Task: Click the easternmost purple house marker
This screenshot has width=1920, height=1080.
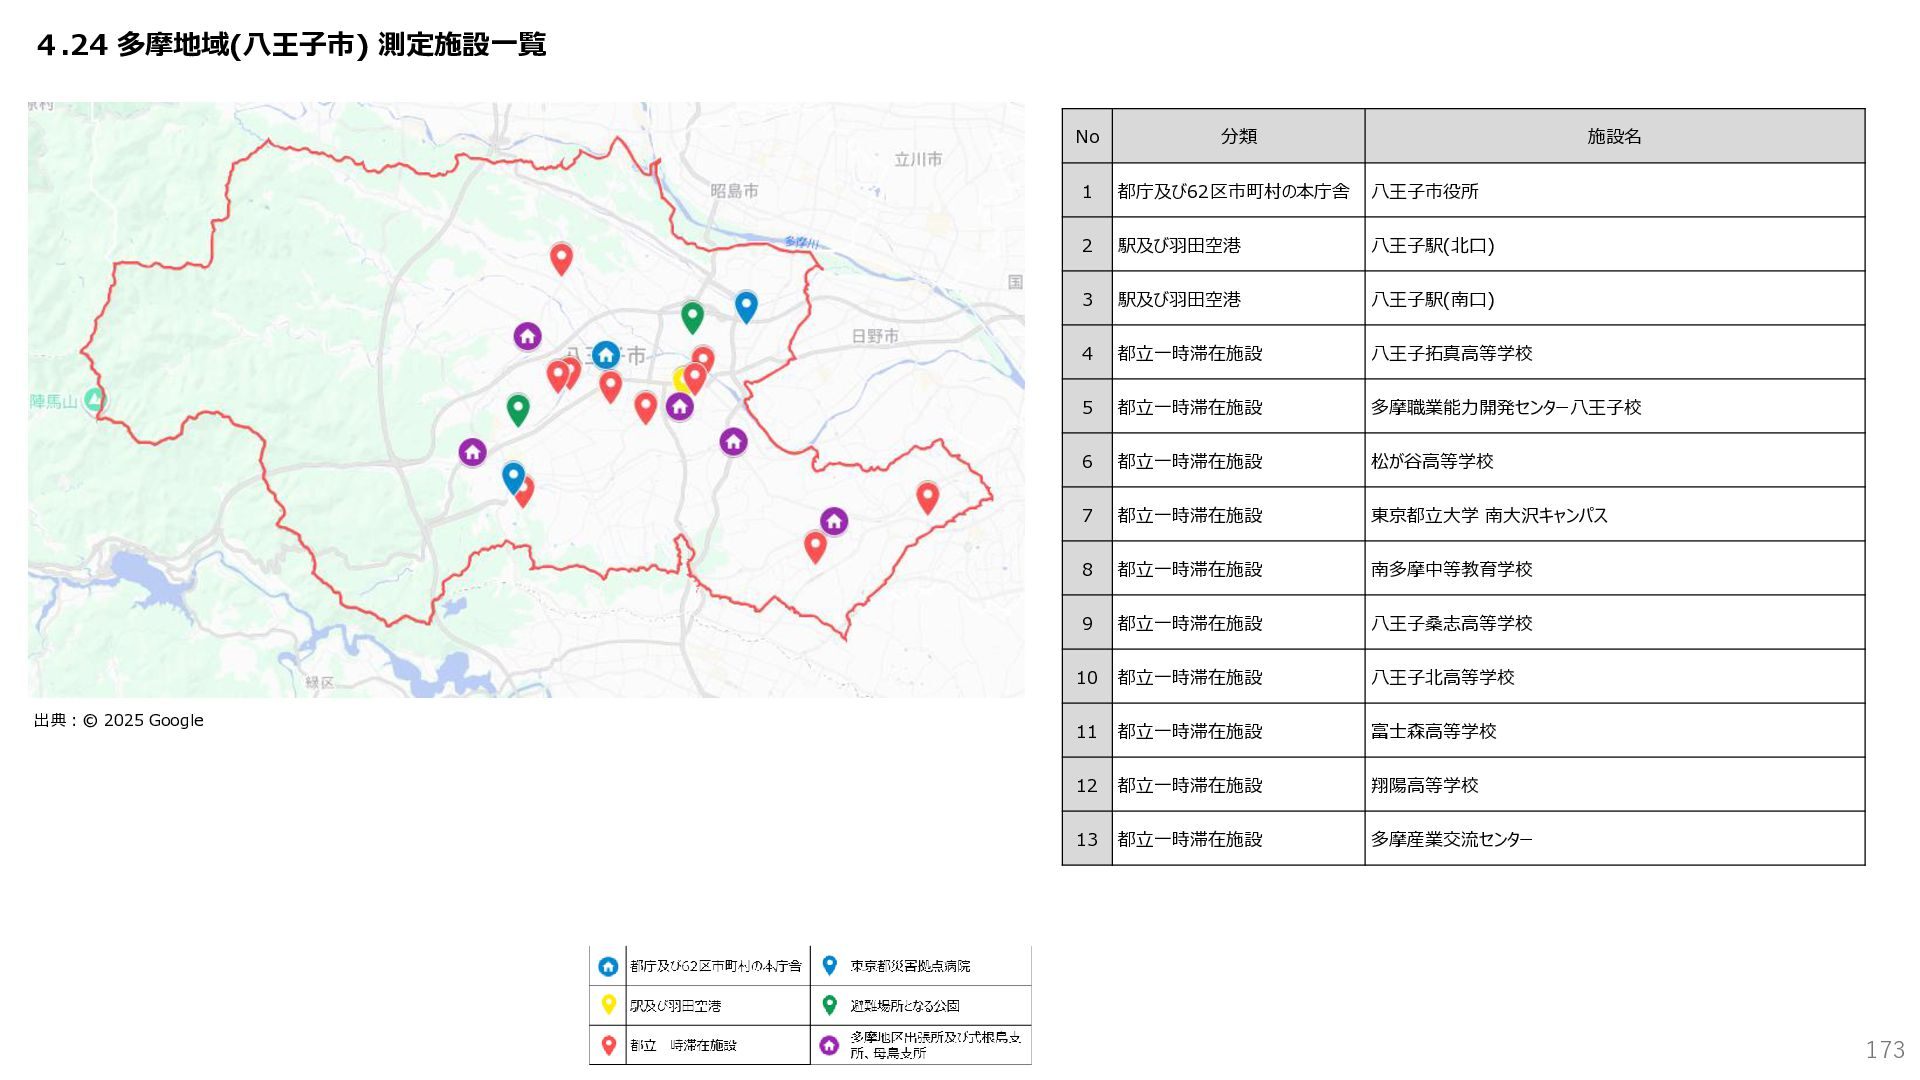Action: point(834,521)
